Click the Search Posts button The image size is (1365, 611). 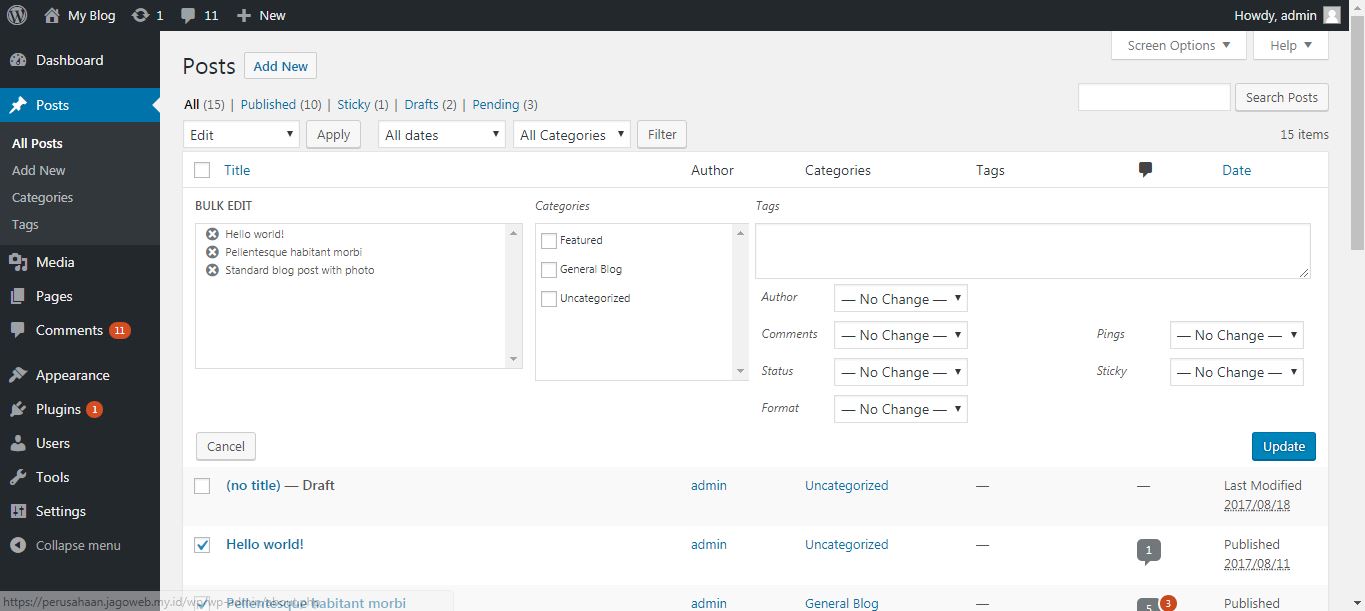tap(1282, 97)
